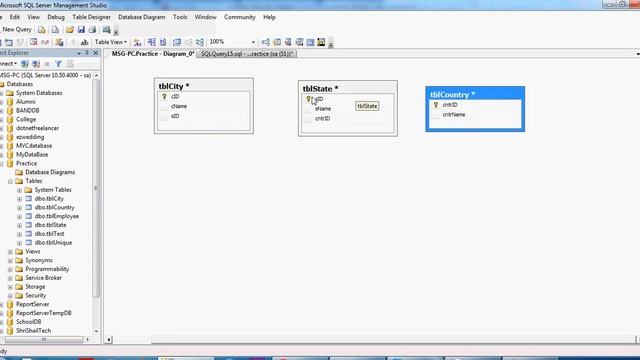
Task: Open the Table View dropdown
Action: click(111, 42)
